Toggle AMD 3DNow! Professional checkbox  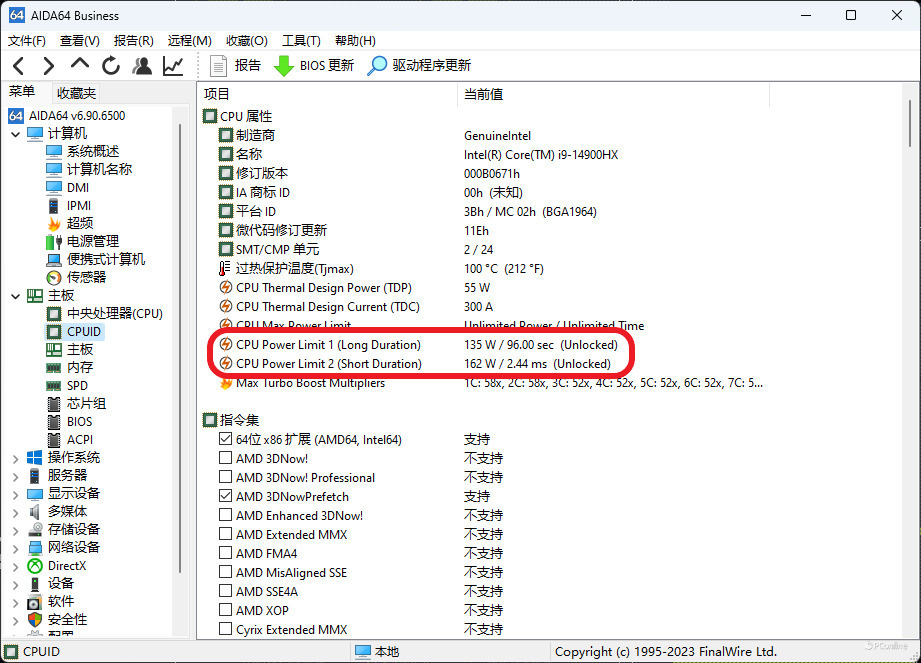pos(225,476)
